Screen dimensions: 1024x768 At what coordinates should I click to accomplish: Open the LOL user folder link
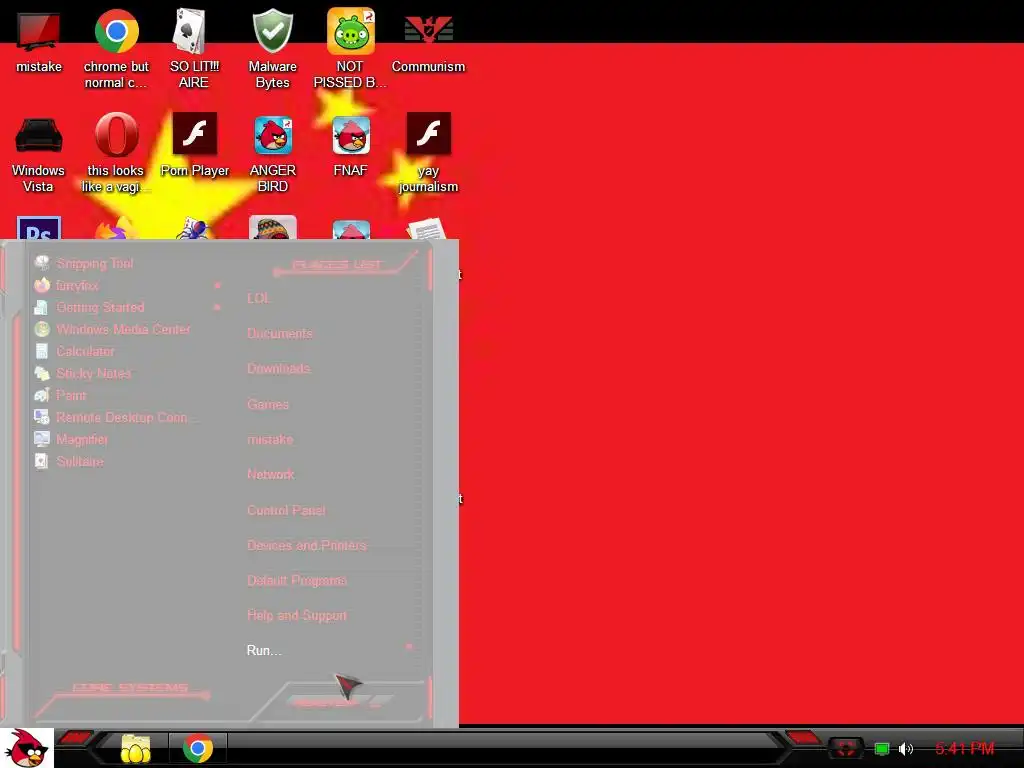259,298
